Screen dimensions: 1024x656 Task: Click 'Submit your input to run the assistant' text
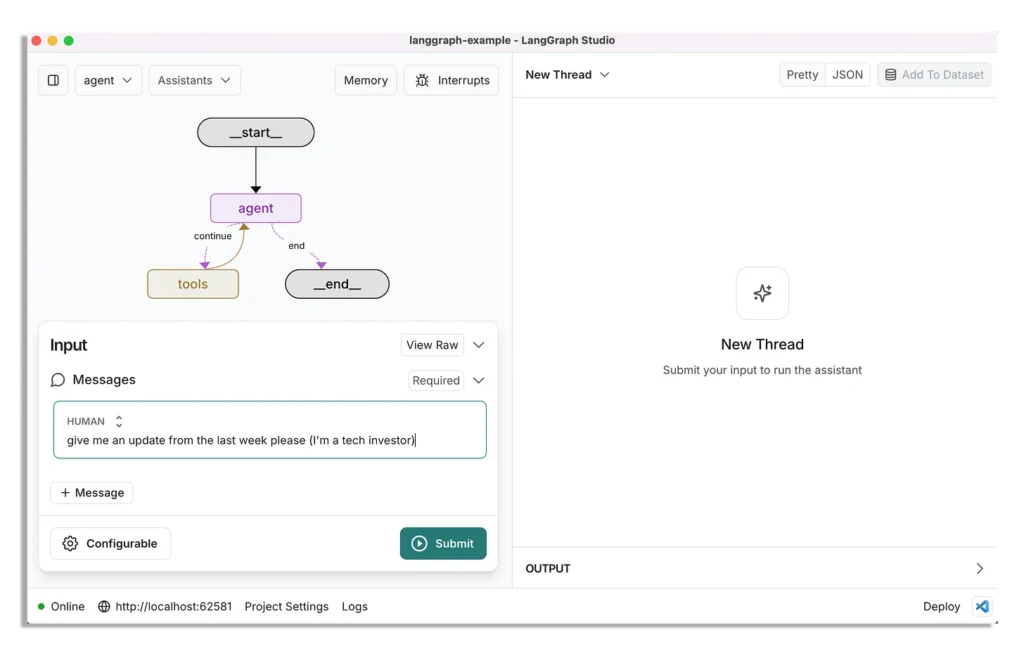pos(762,370)
